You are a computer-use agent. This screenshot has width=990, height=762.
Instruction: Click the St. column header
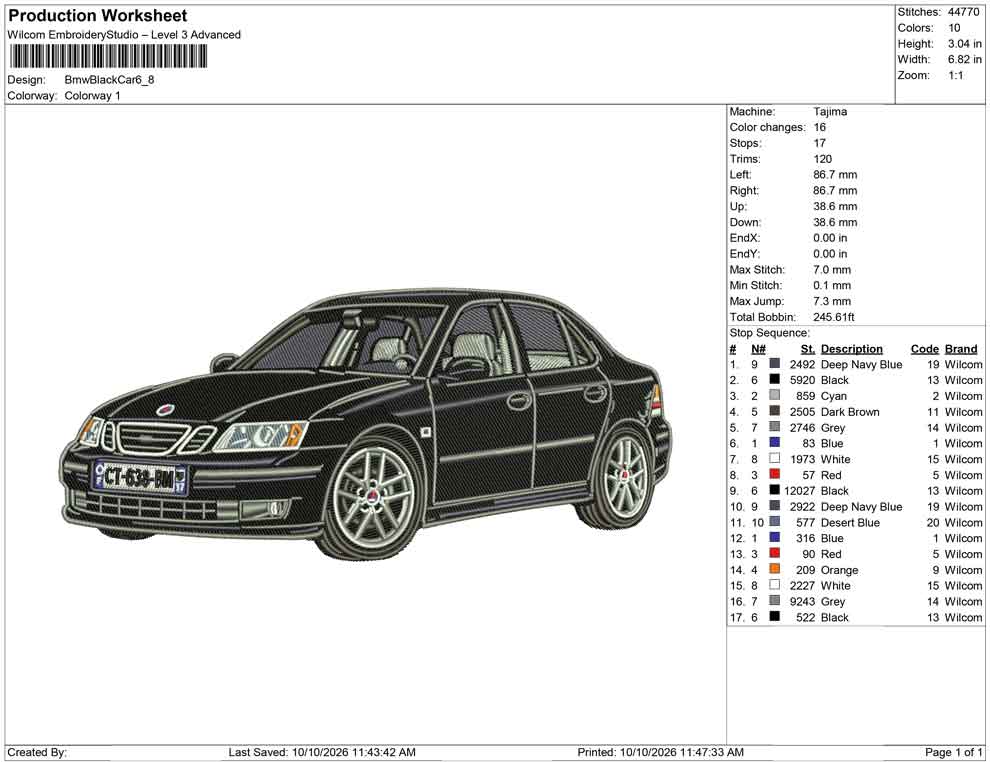point(808,349)
